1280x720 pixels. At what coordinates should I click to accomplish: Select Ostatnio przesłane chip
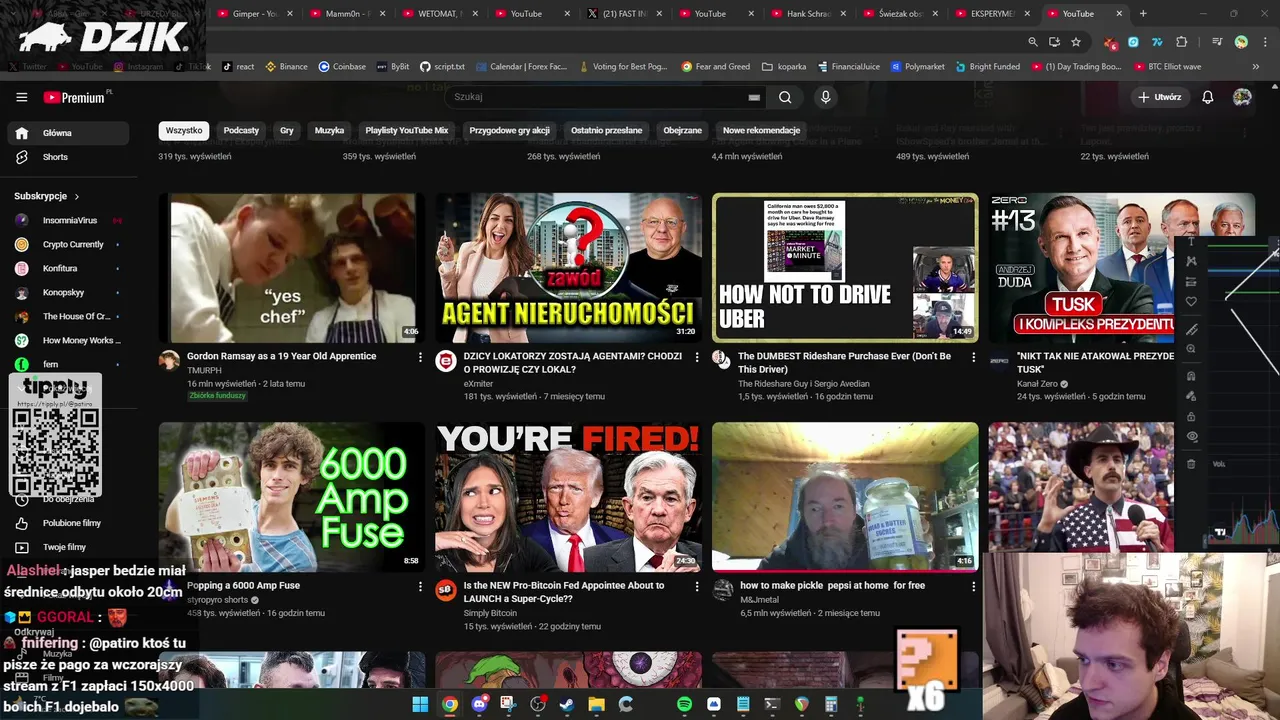pyautogui.click(x=606, y=130)
